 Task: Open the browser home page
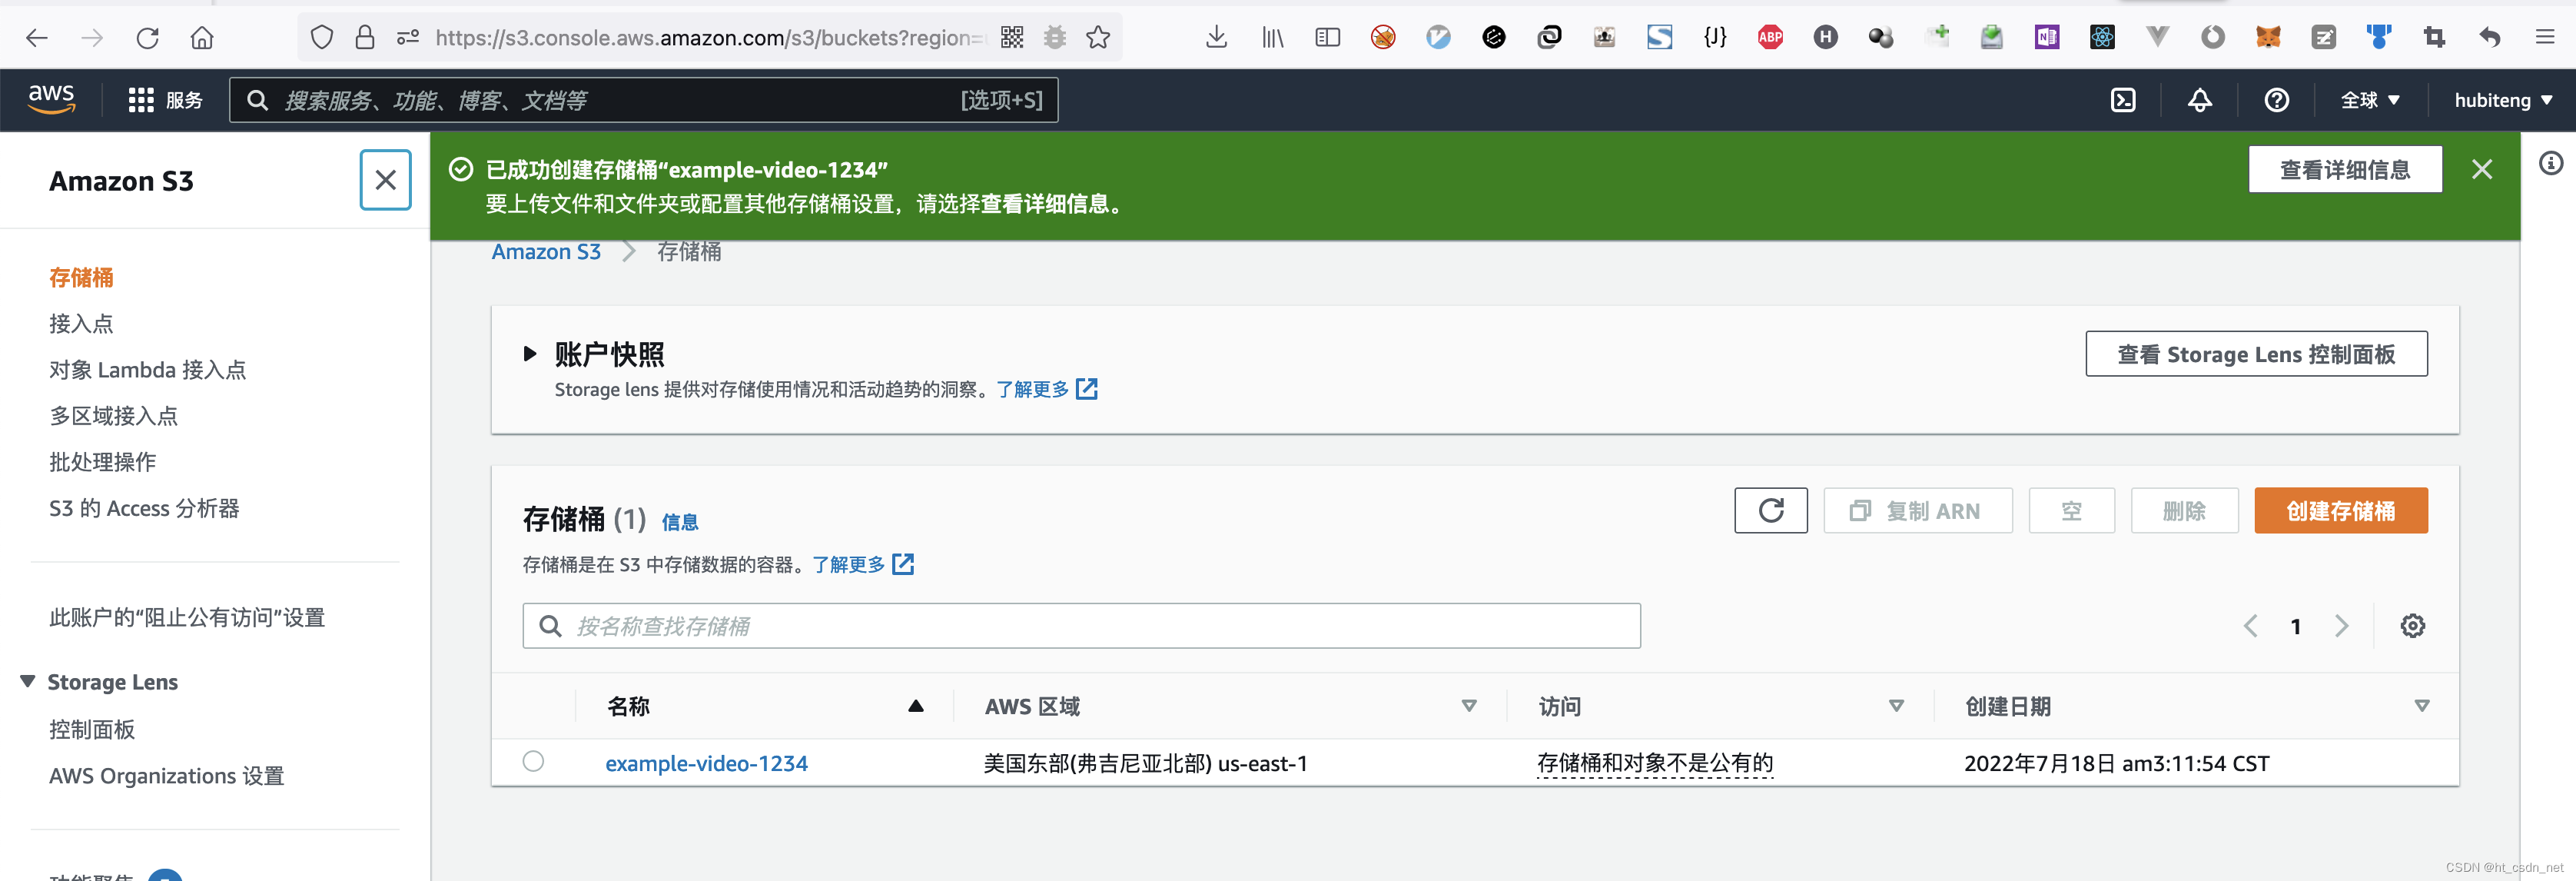coord(202,38)
